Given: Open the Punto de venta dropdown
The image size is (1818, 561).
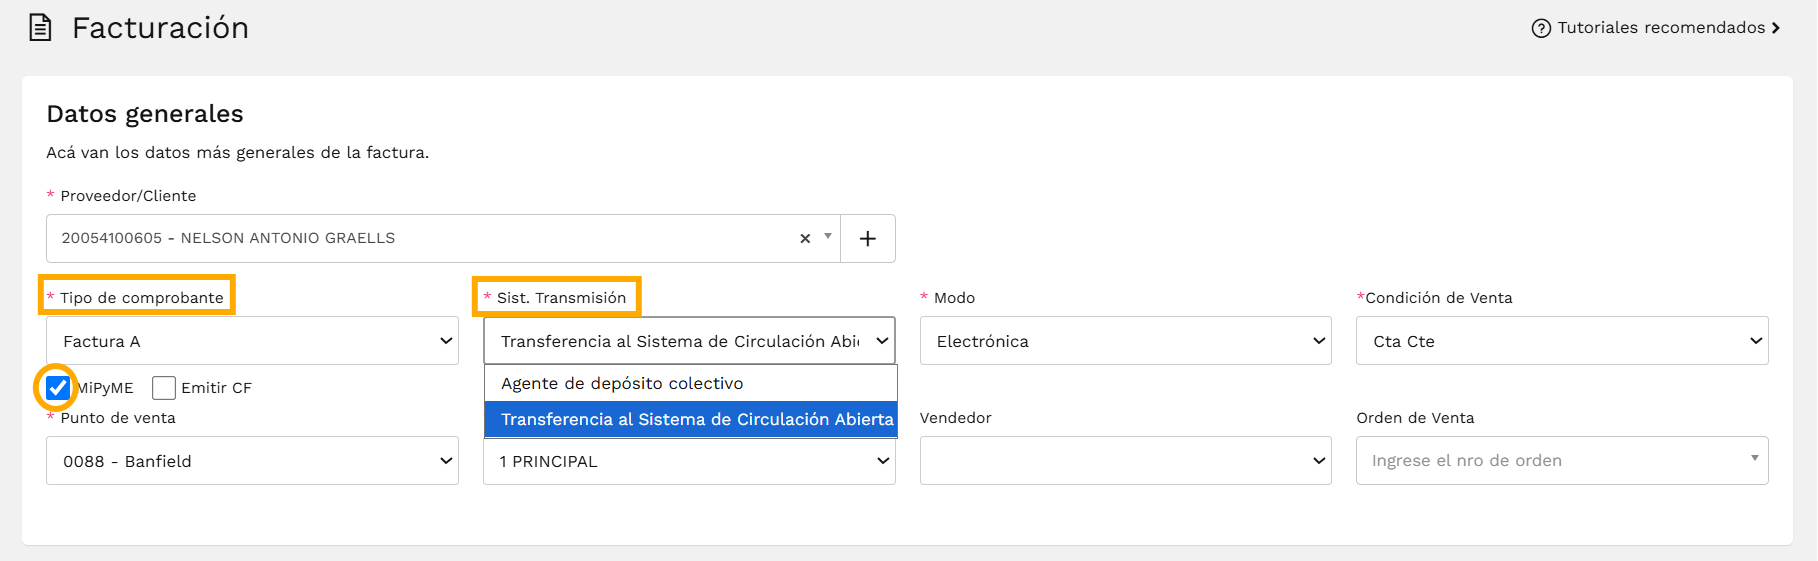Looking at the screenshot, I should [x=252, y=461].
